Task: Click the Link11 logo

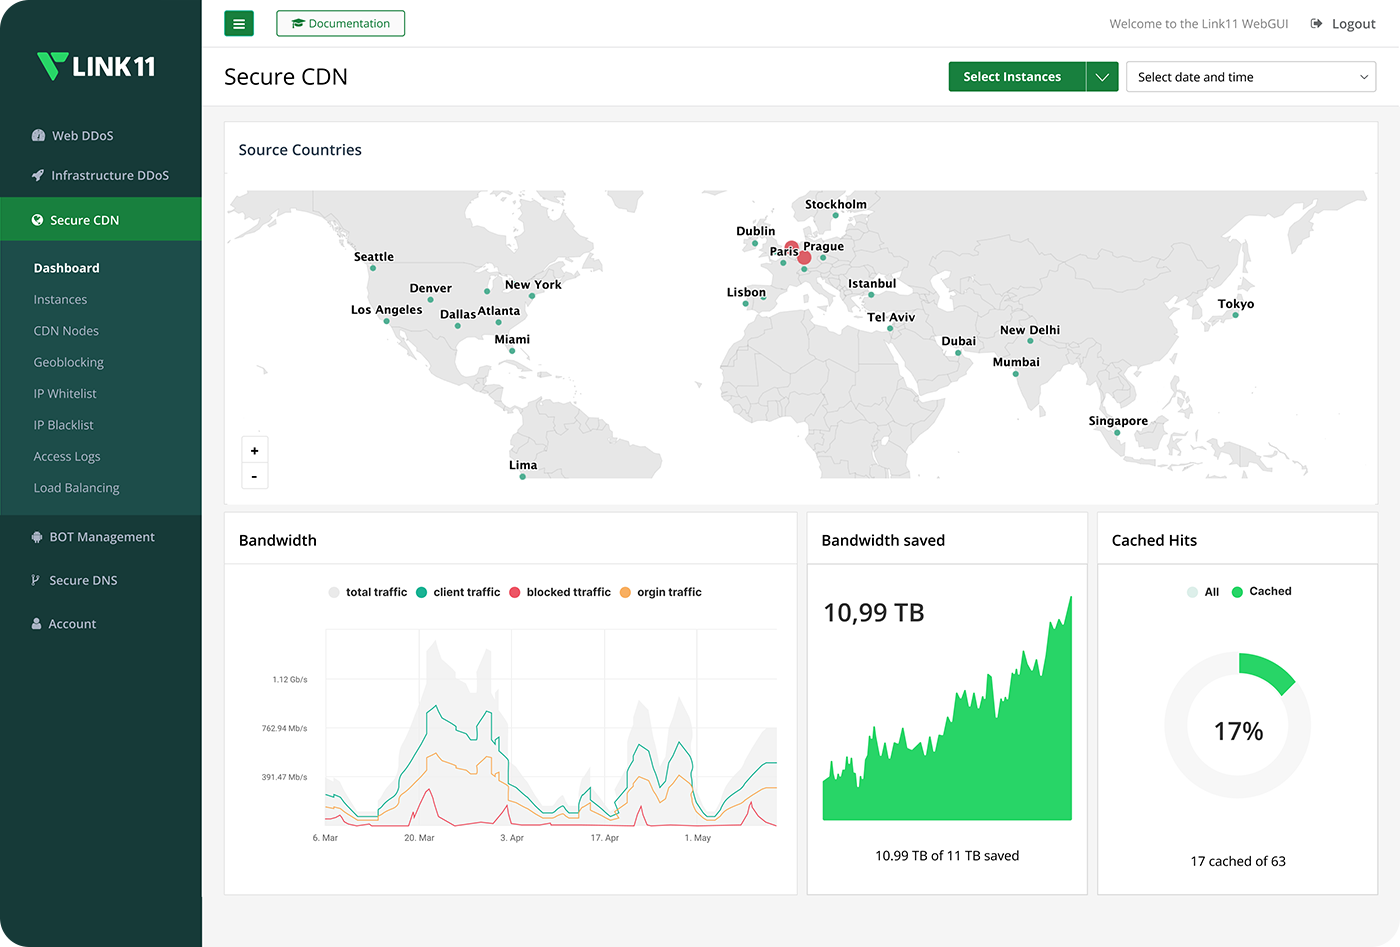Action: [x=96, y=66]
